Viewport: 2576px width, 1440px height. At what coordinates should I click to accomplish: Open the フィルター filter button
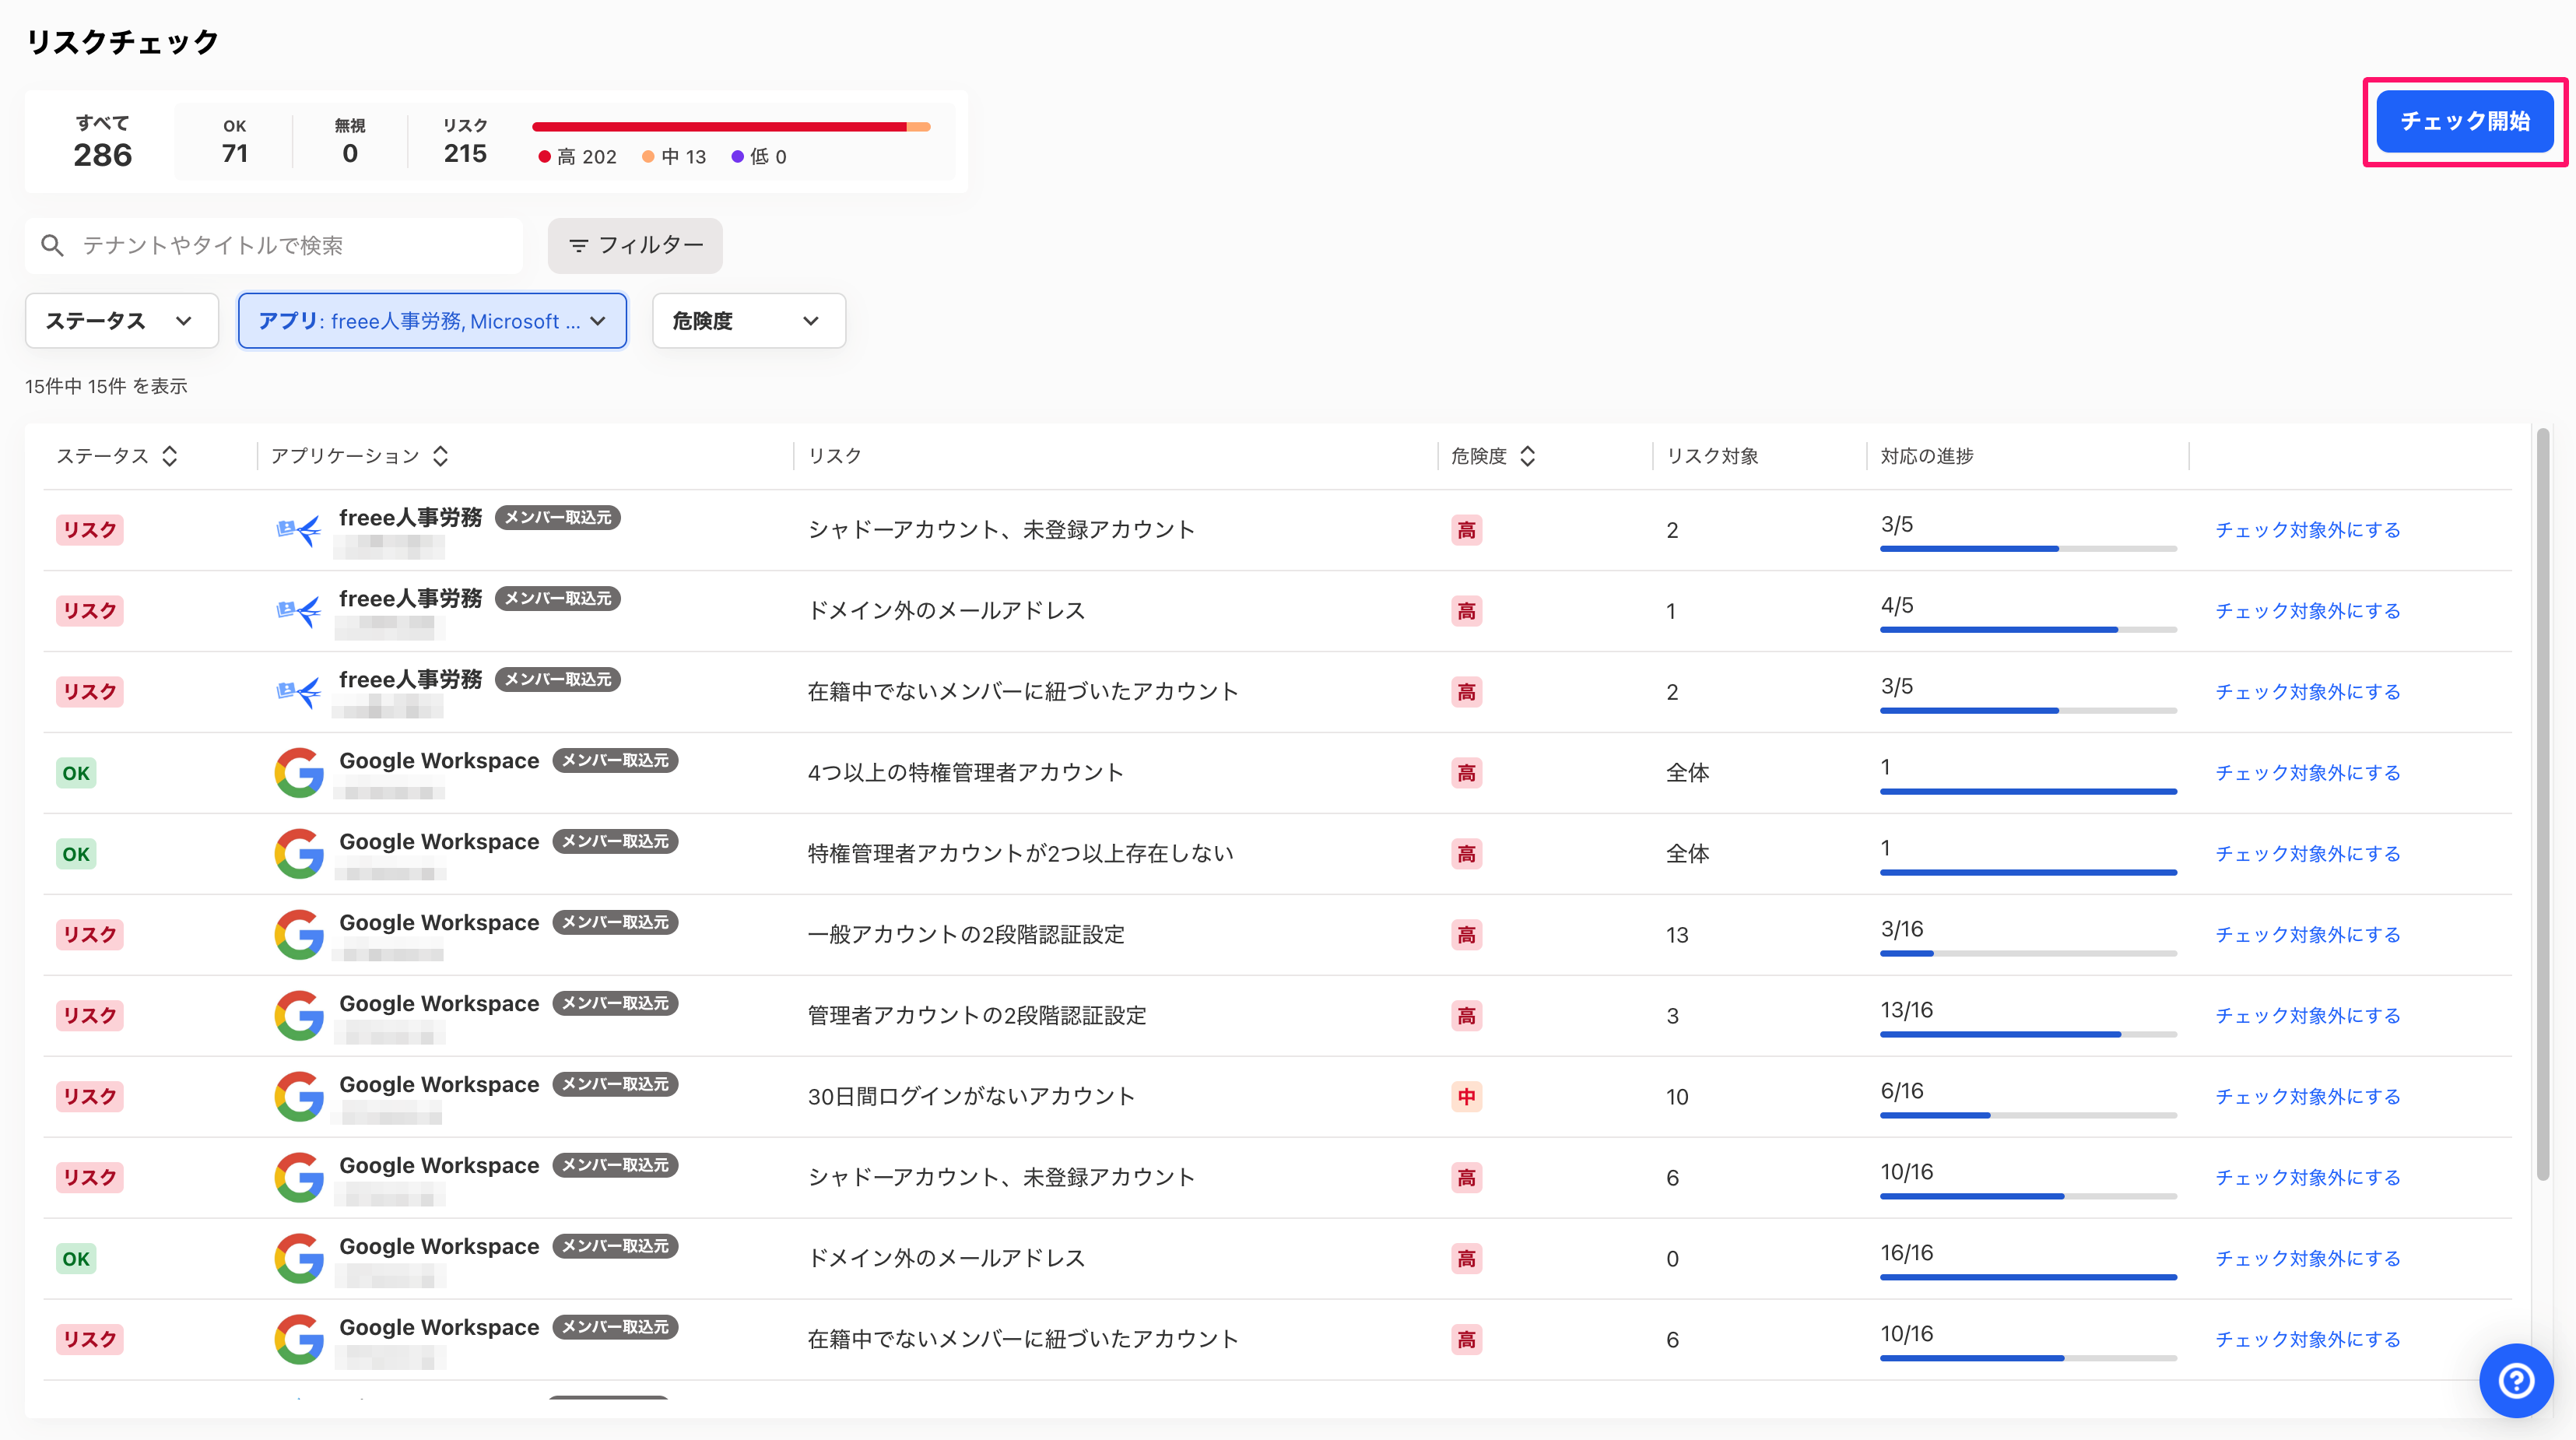click(635, 245)
